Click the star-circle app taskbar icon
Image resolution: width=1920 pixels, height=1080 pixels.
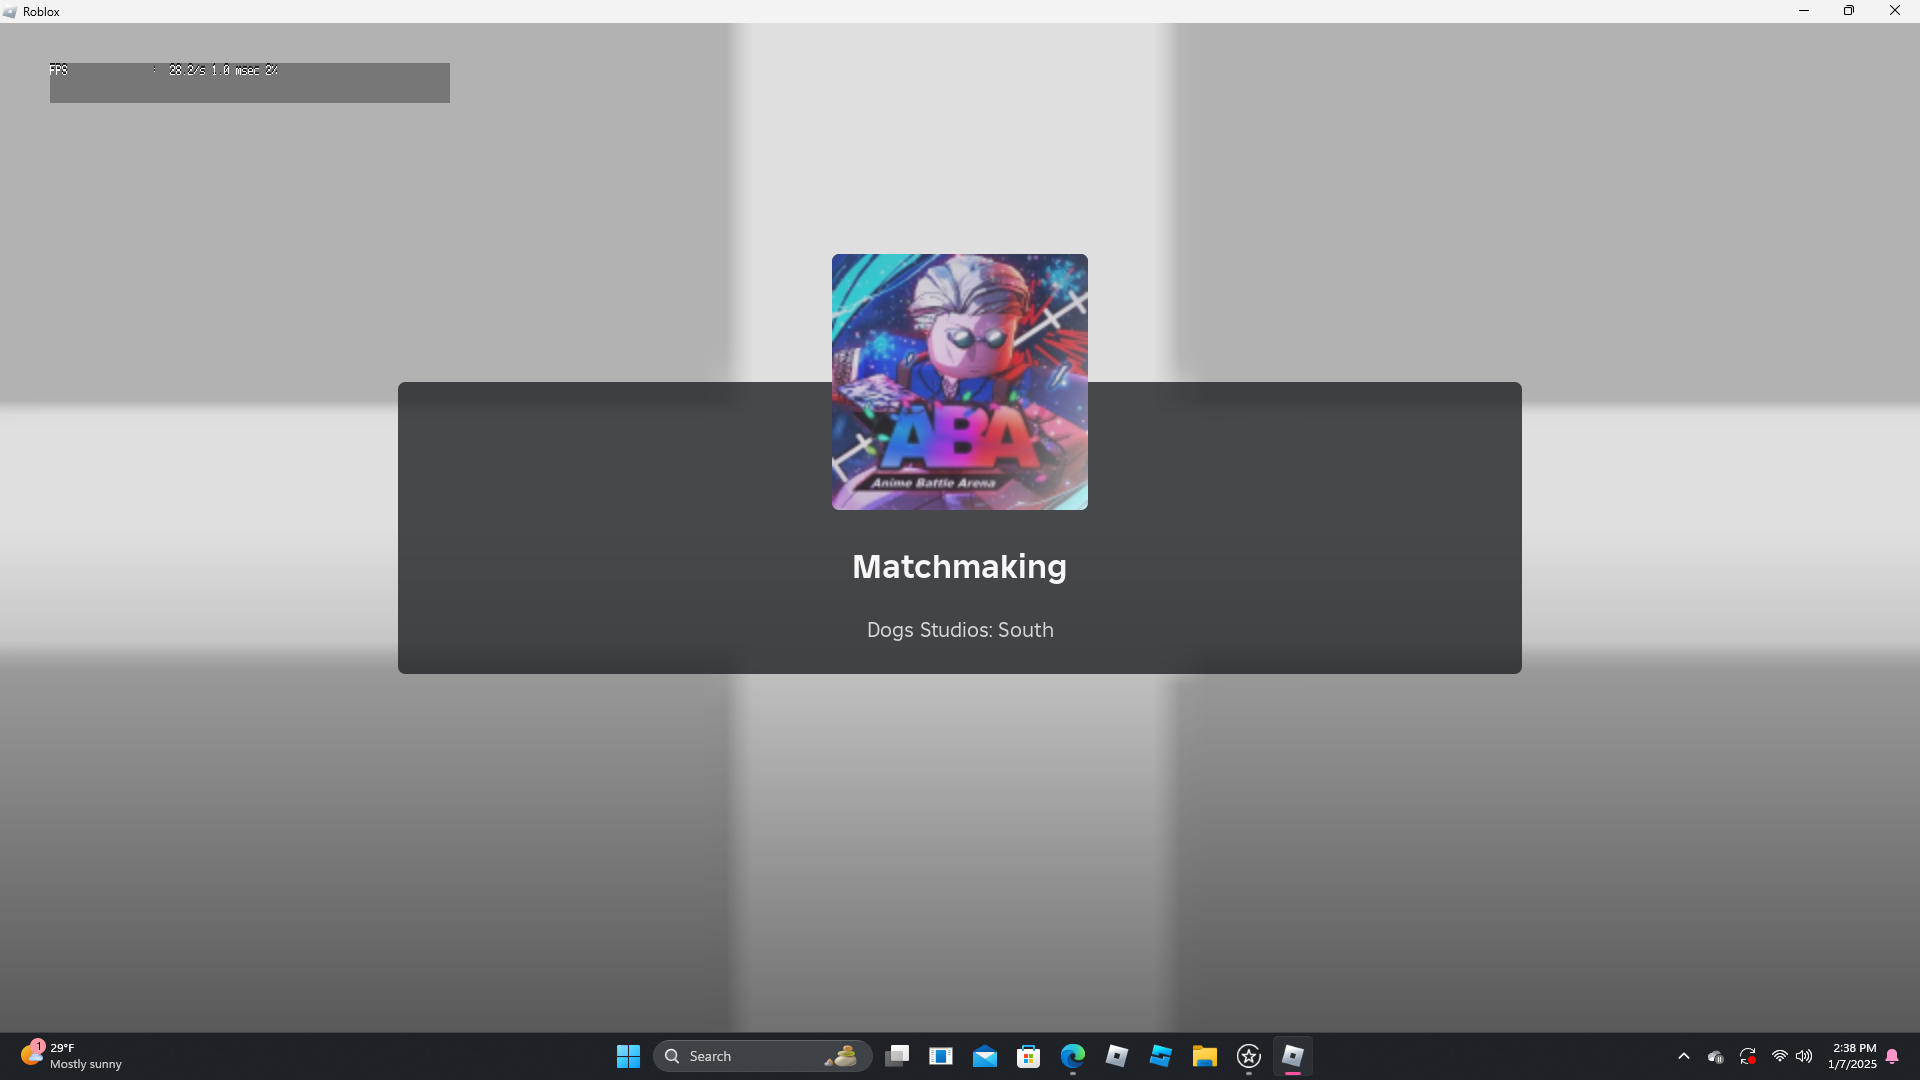pos(1249,1056)
